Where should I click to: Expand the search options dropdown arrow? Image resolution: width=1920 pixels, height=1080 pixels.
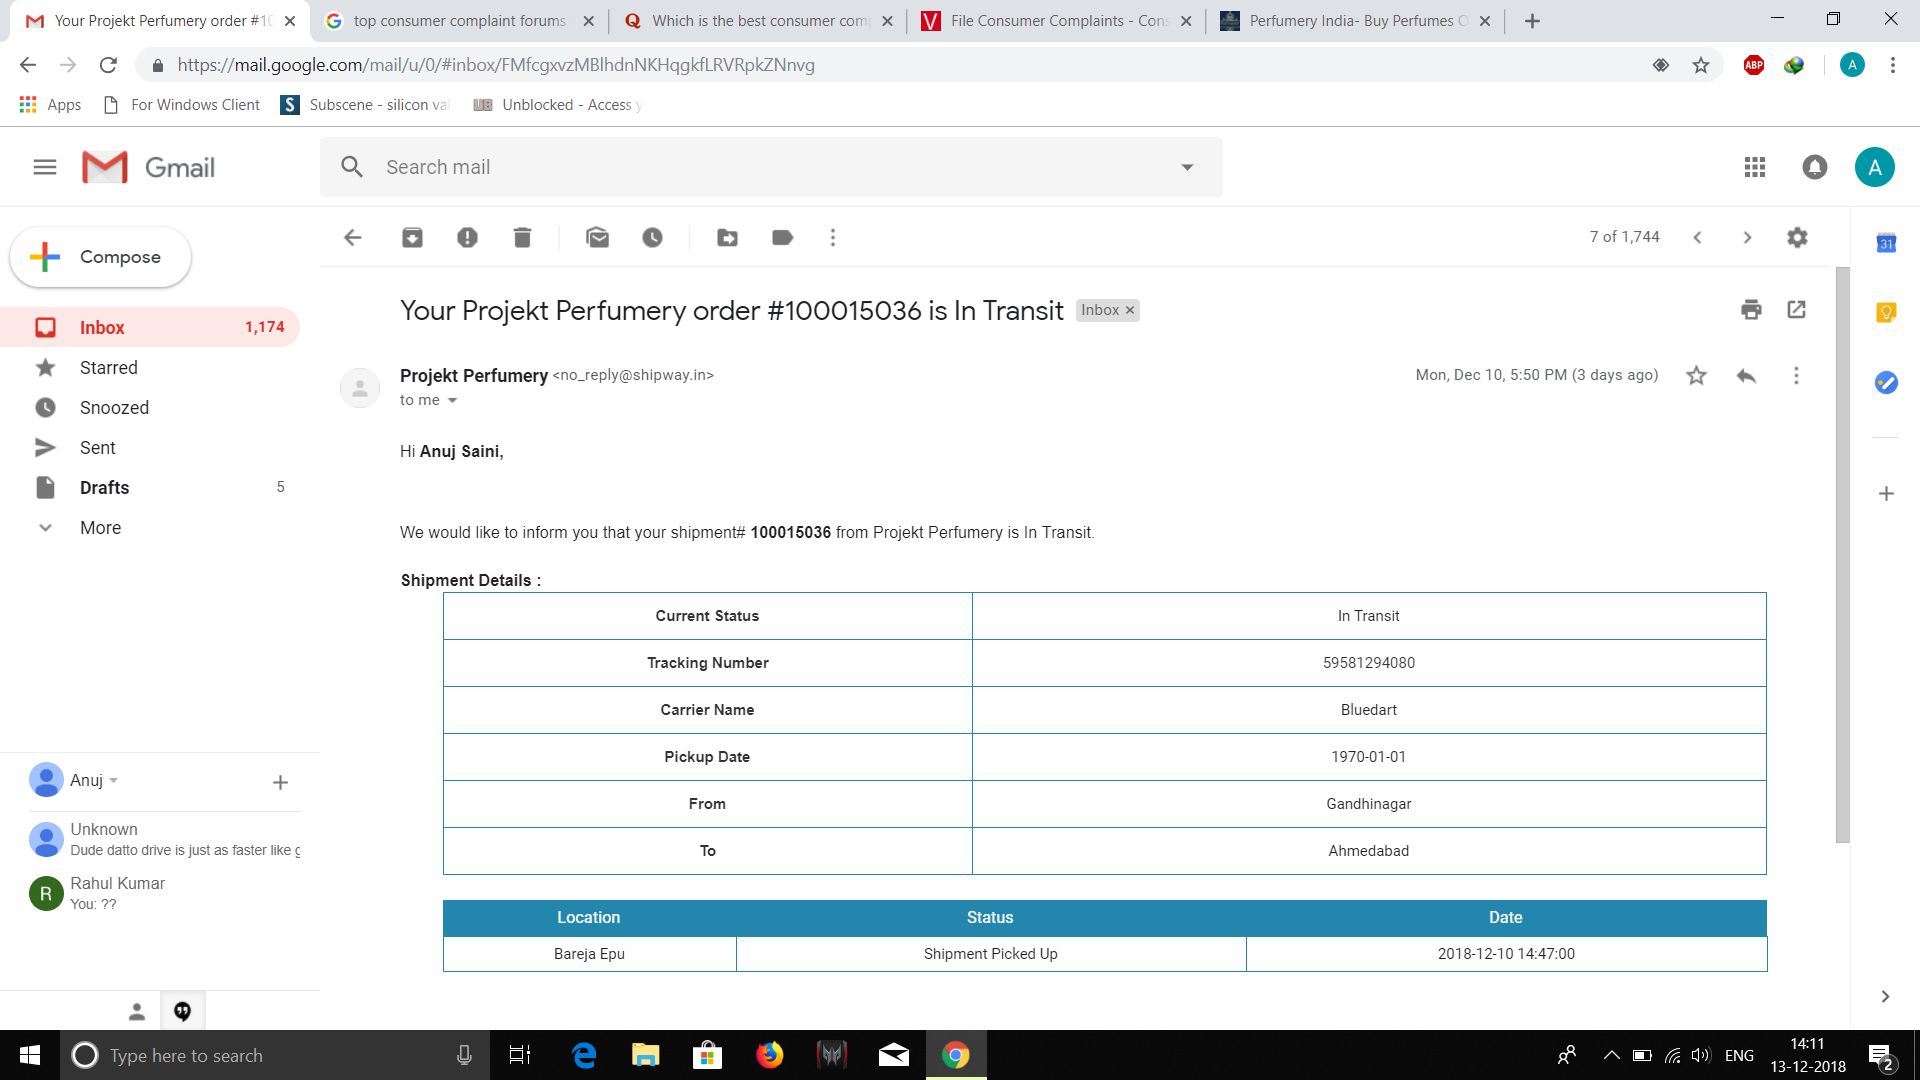[1187, 167]
